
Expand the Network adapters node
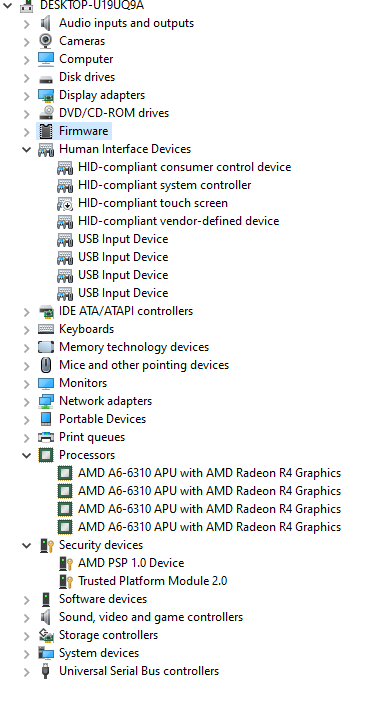point(26,402)
